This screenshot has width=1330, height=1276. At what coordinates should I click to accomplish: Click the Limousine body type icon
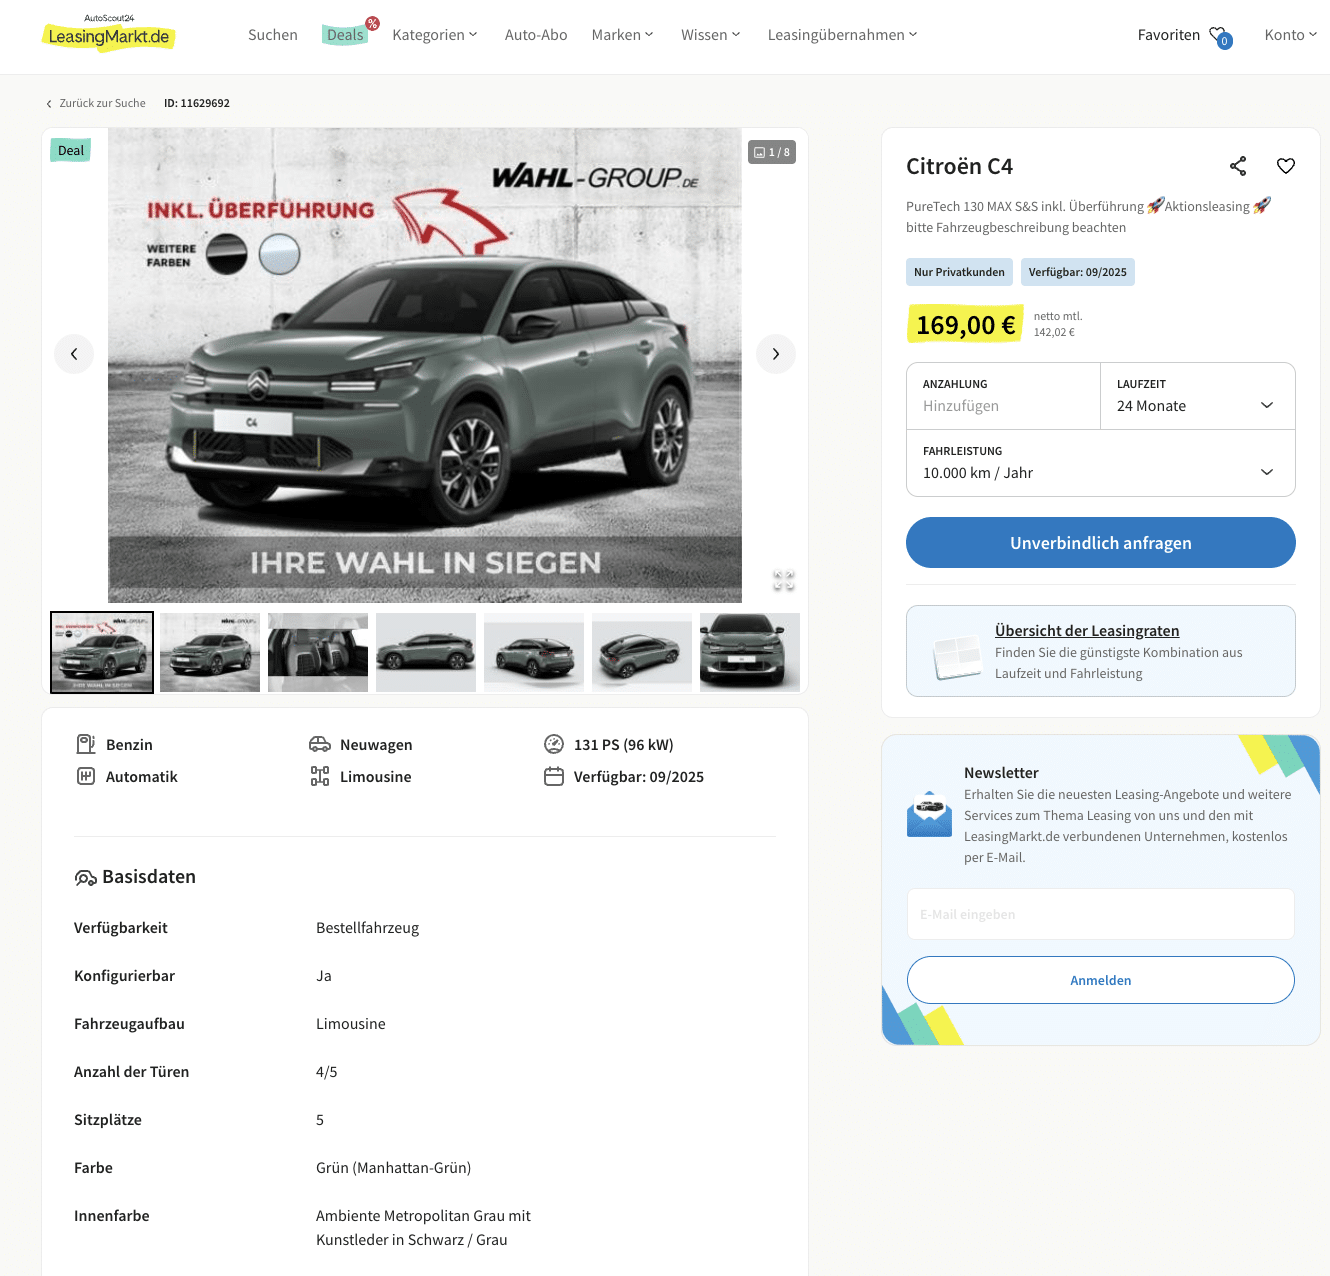320,776
